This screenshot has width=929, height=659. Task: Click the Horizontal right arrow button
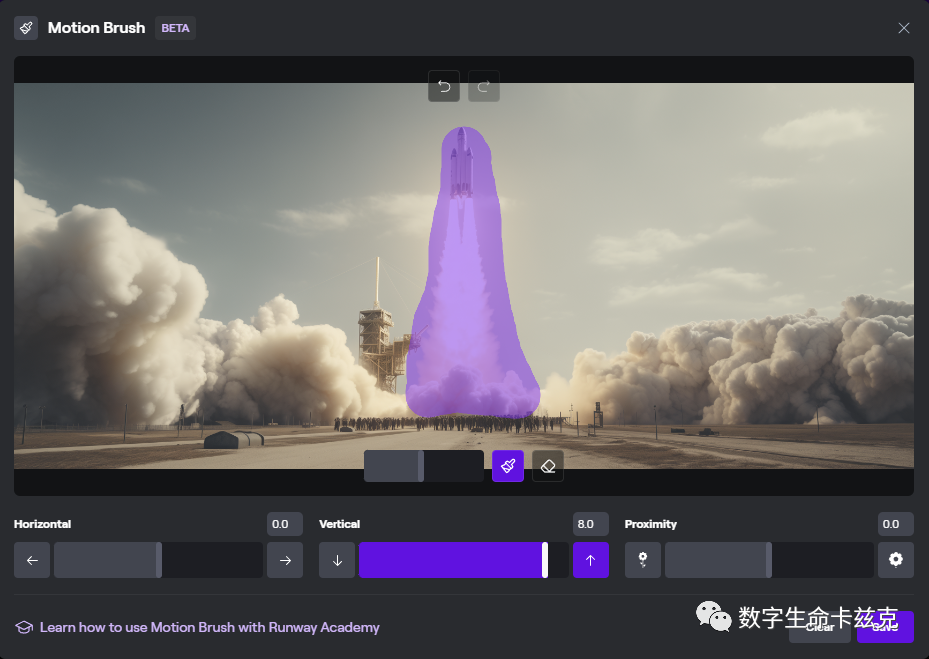[285, 560]
